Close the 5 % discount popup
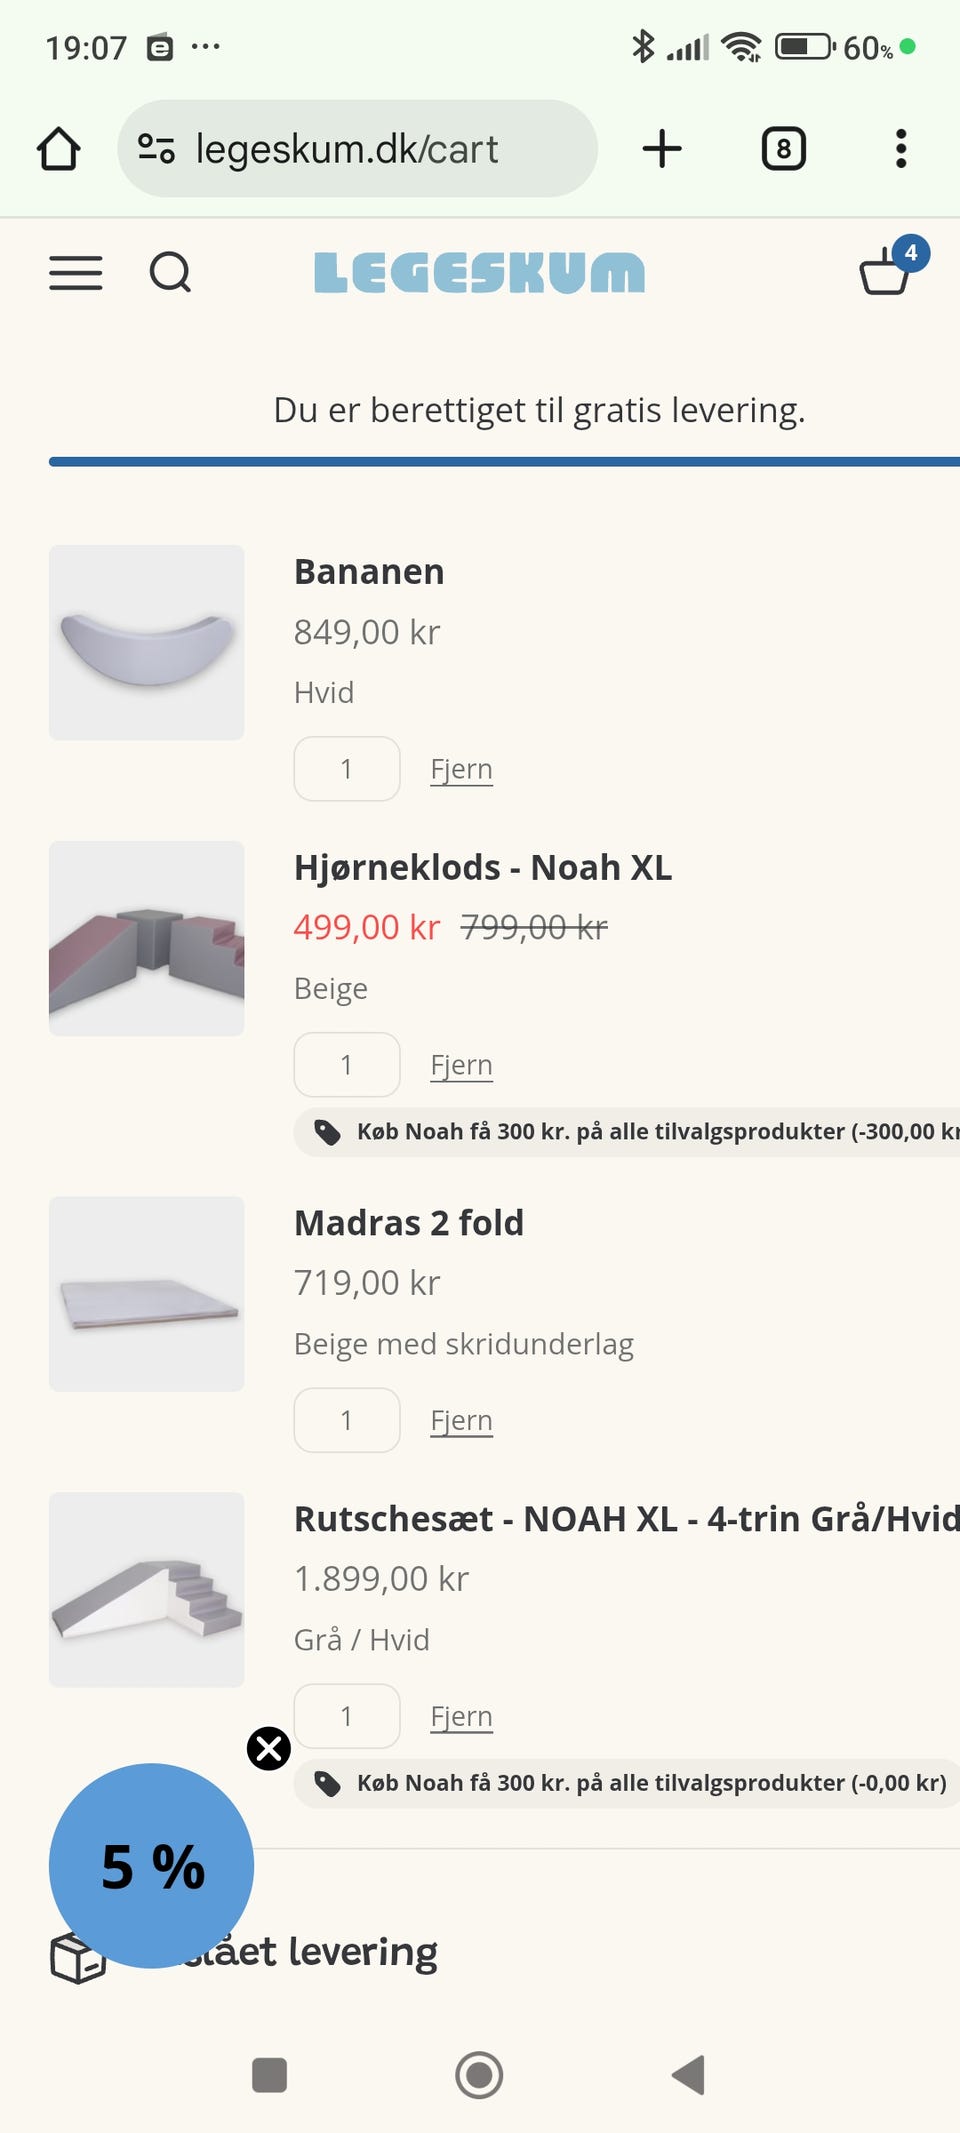This screenshot has width=960, height=2133. point(269,1749)
